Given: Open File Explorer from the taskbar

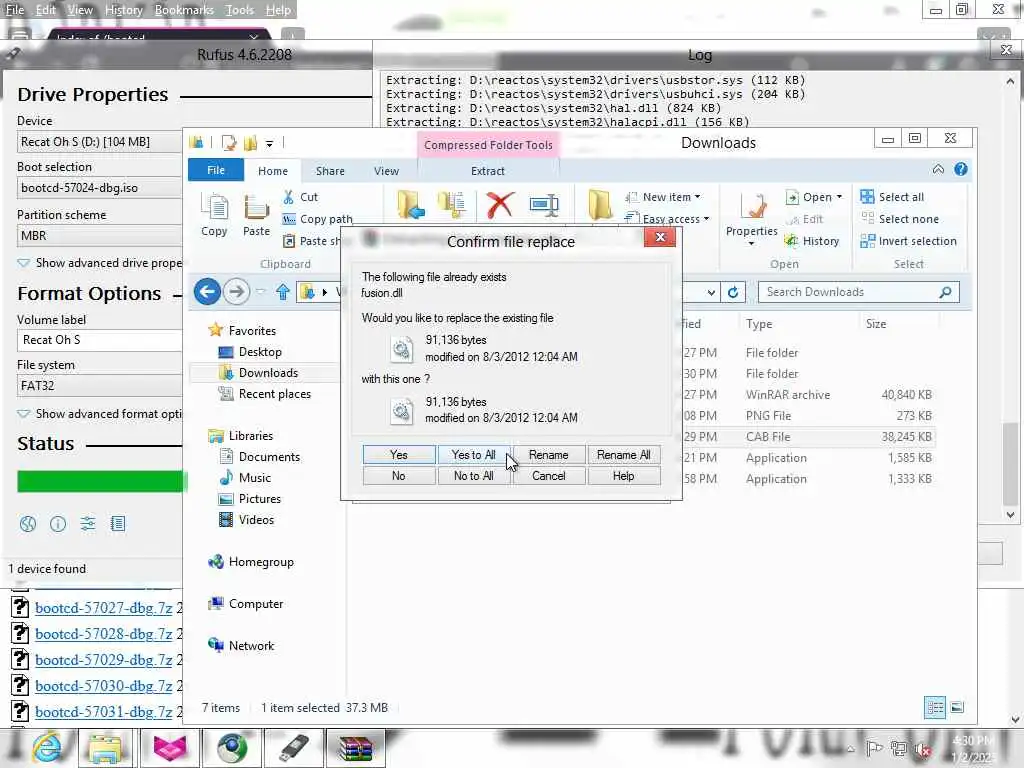Looking at the screenshot, I should (x=106, y=748).
